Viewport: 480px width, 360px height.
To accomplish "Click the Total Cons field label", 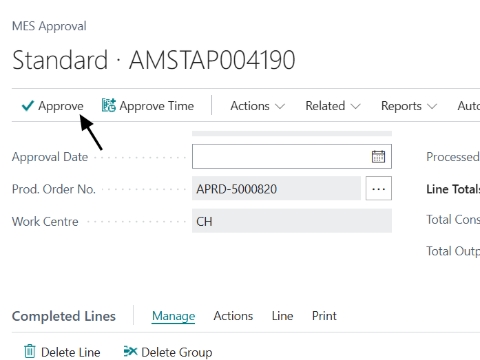I will click(453, 219).
